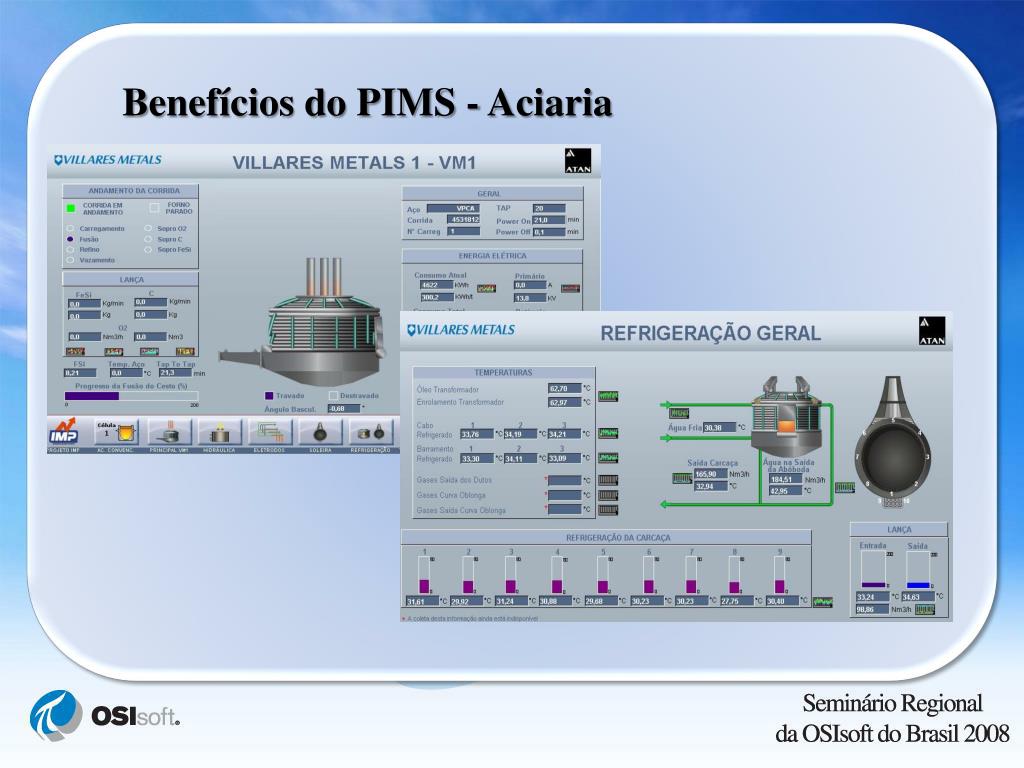Click carcaça temperature value 31,61

pos(422,601)
